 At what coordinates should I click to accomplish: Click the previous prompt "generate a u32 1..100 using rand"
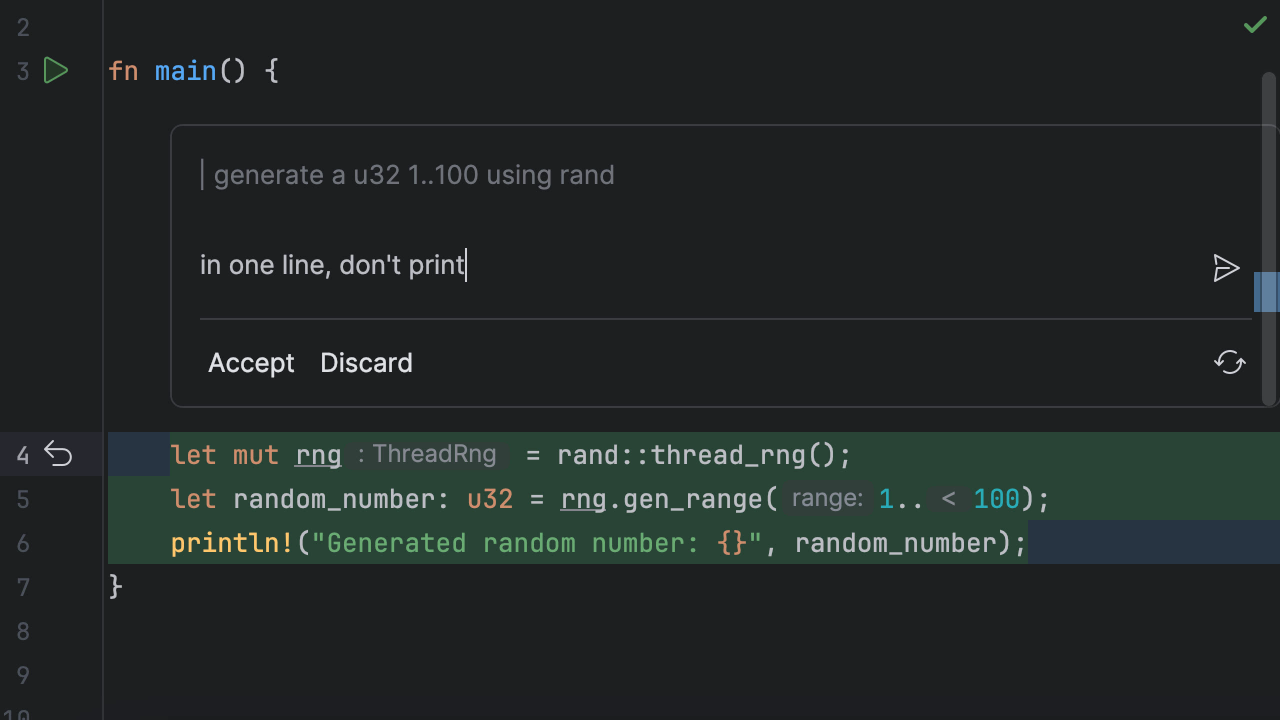pos(414,175)
